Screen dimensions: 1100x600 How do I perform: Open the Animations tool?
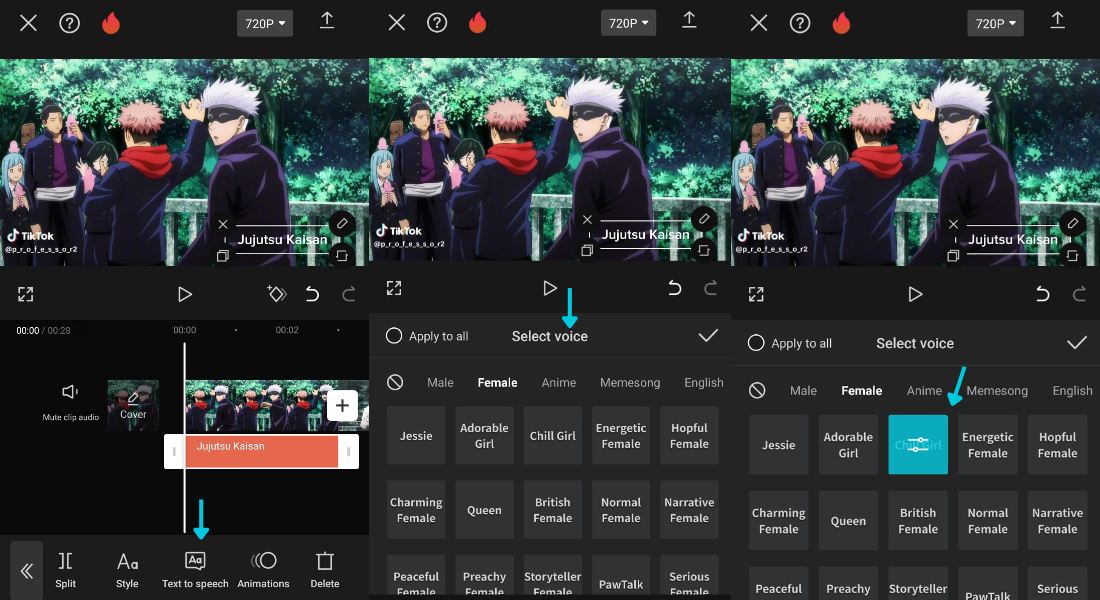(263, 570)
